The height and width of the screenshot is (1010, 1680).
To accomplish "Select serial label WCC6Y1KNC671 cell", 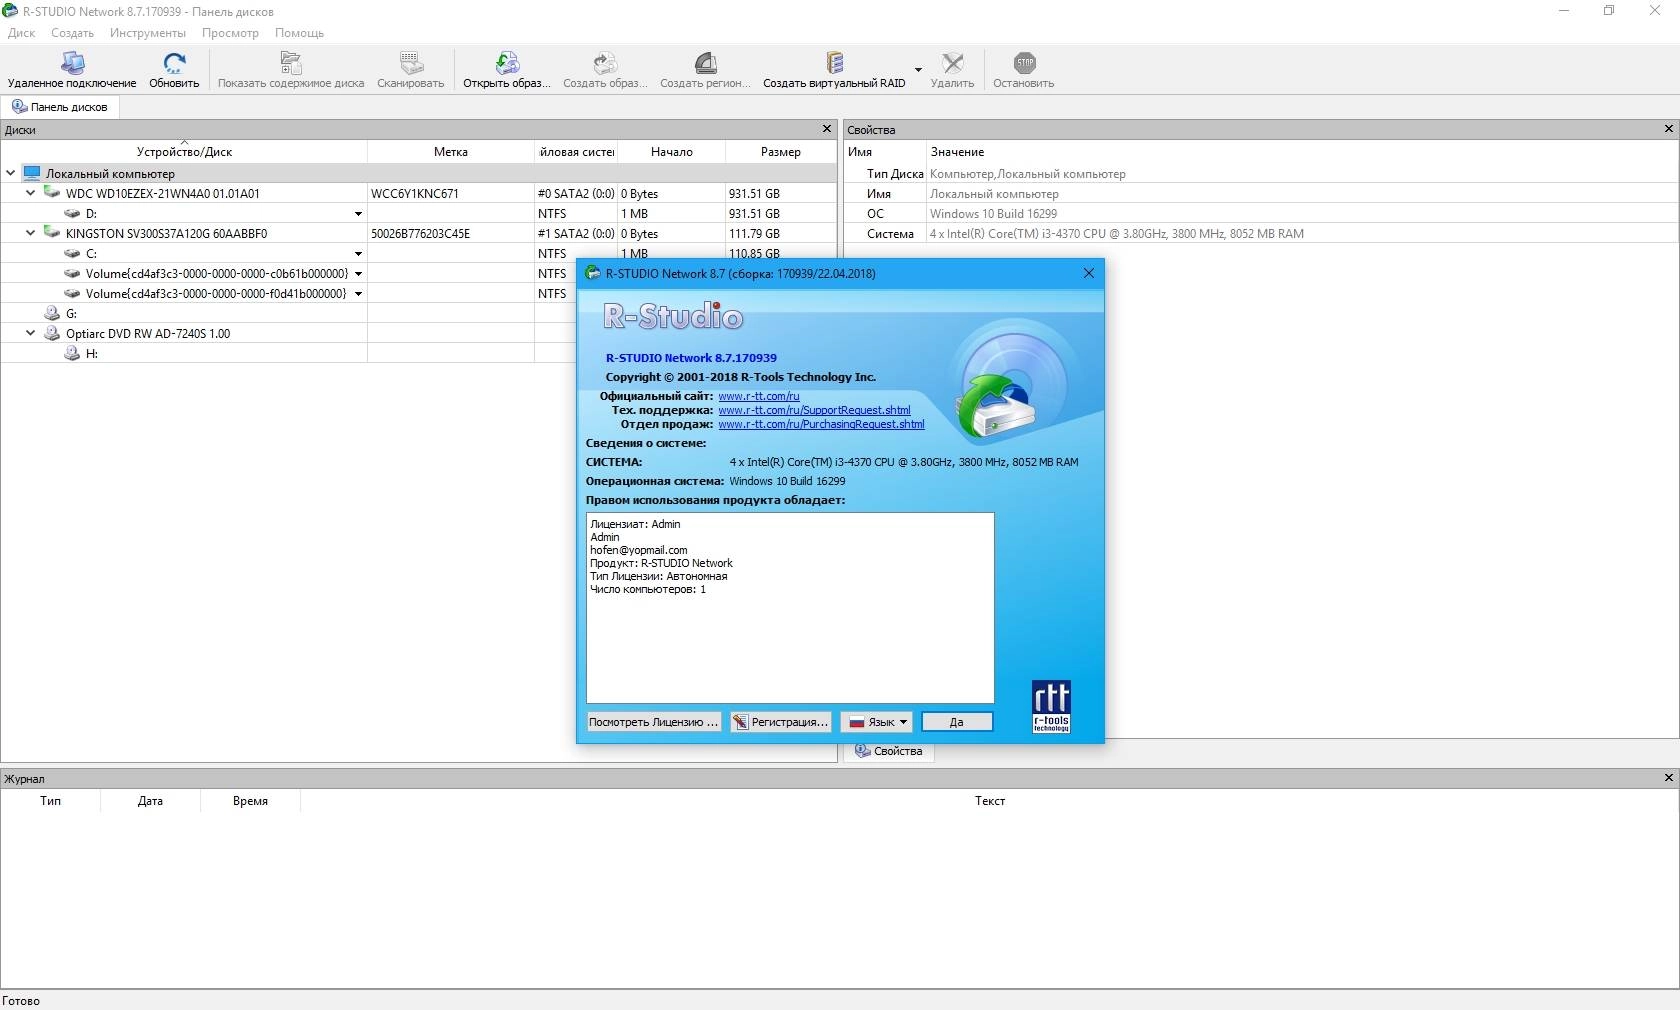I will [x=451, y=194].
